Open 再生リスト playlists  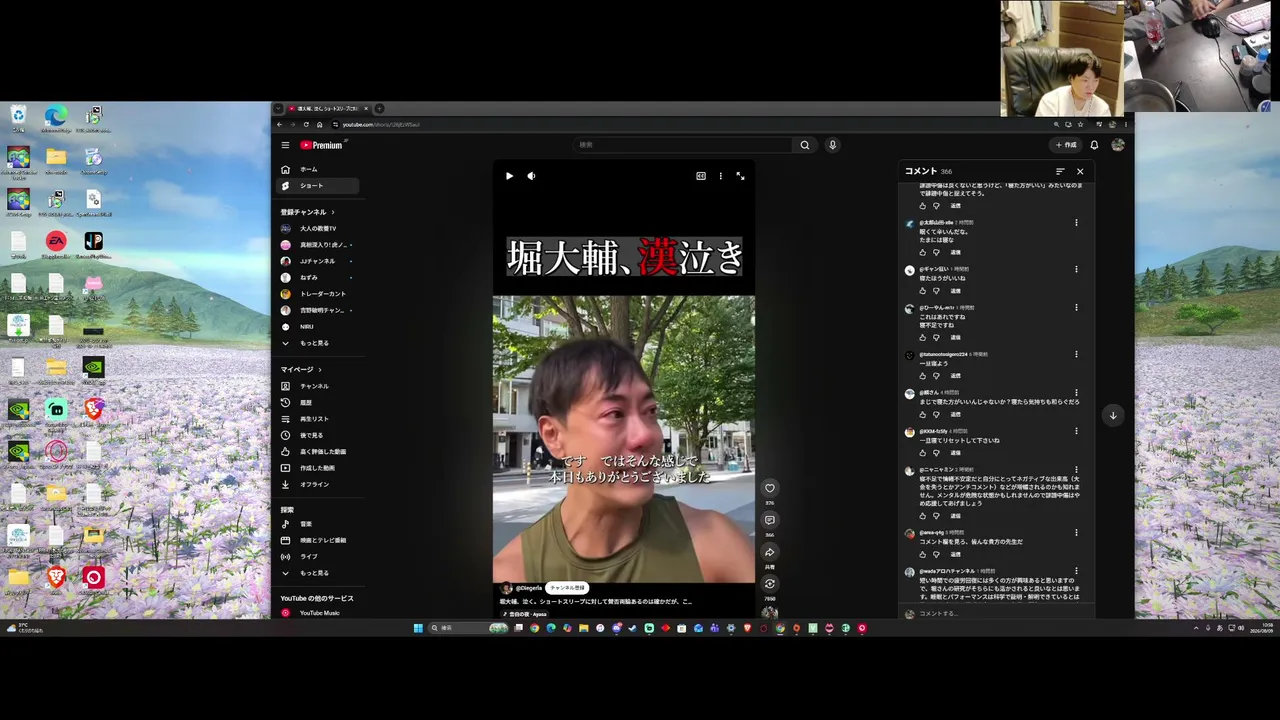click(316, 419)
